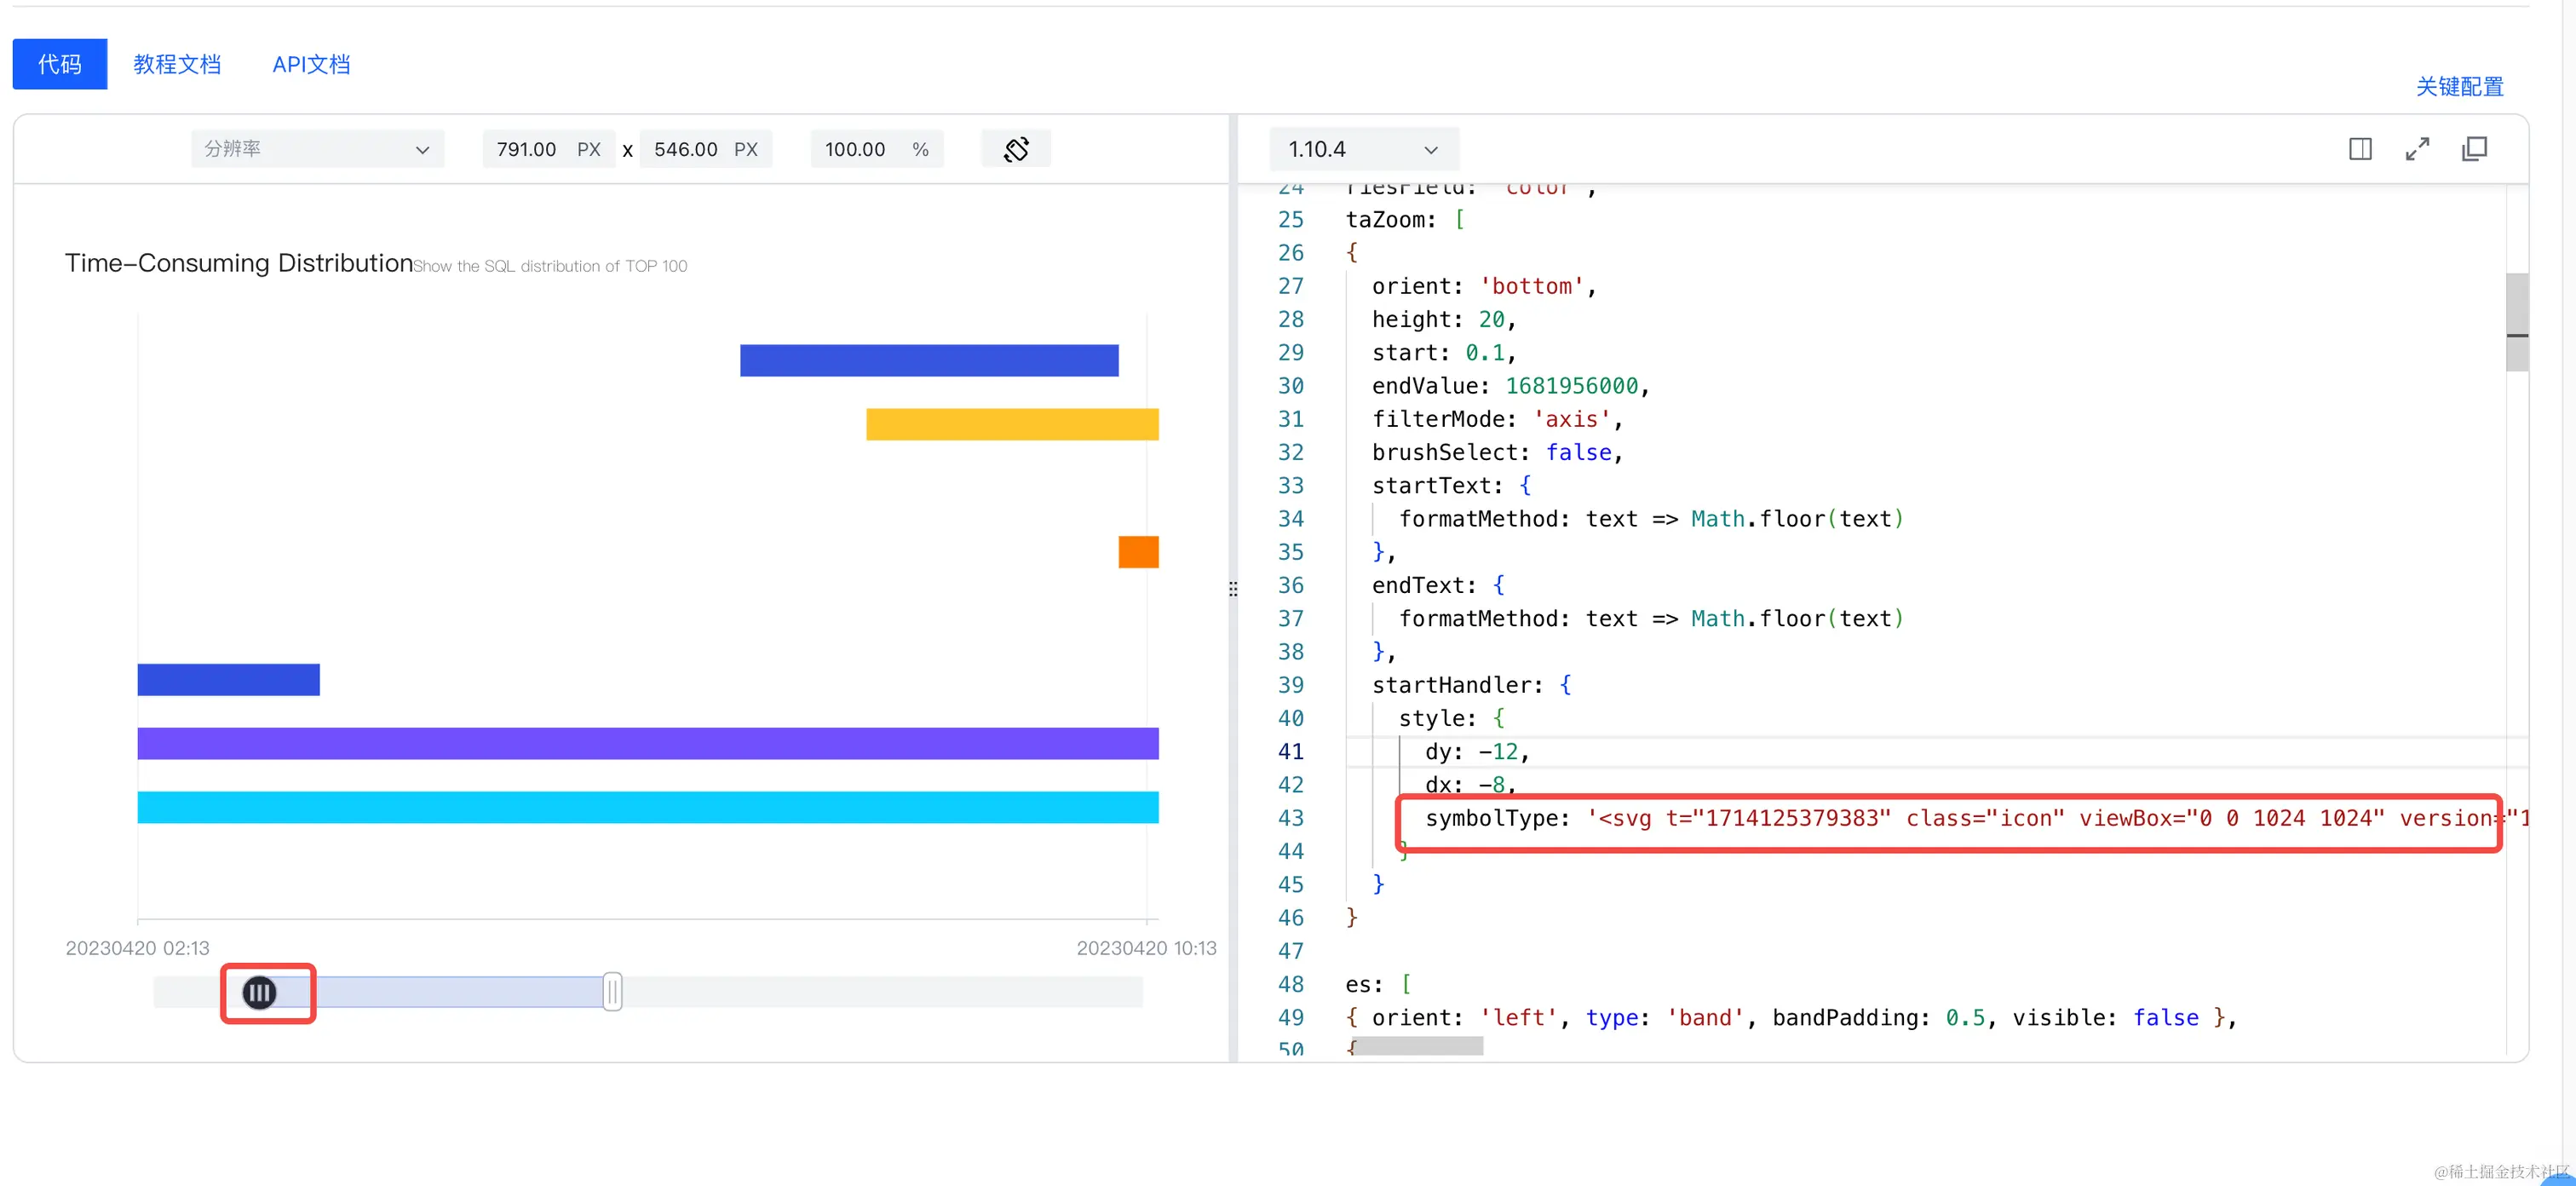Click the rotate screen orientation icon
The image size is (2576, 1186).
click(1016, 149)
